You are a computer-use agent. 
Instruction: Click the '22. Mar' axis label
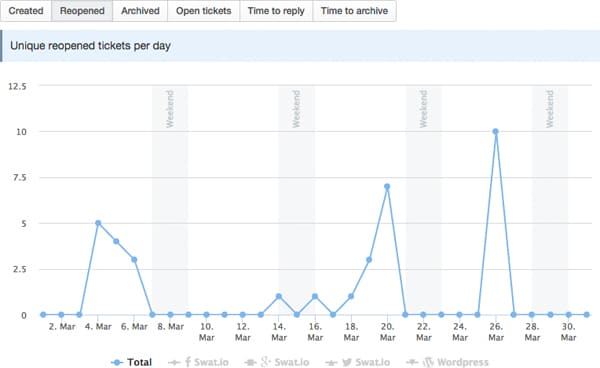click(424, 332)
